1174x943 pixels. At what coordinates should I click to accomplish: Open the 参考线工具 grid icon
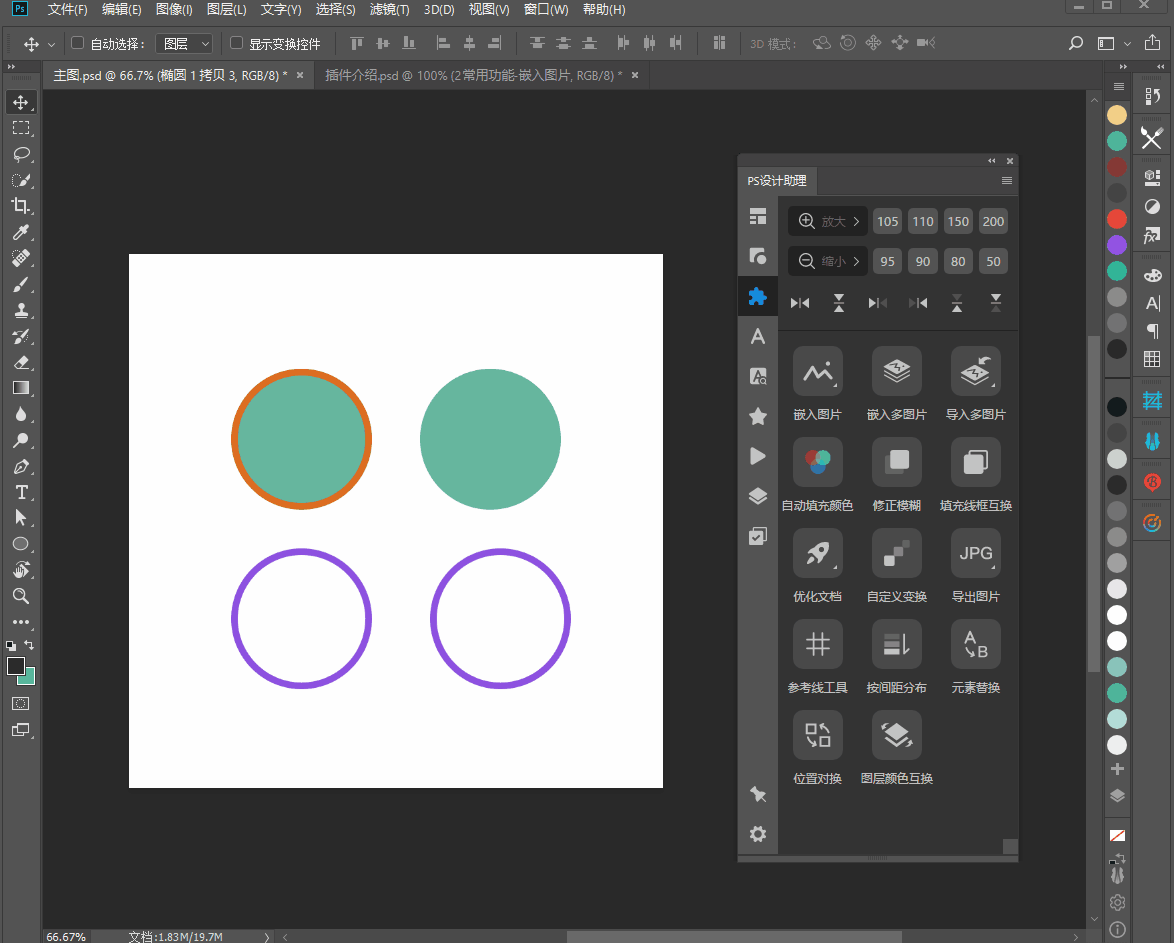[x=818, y=644]
